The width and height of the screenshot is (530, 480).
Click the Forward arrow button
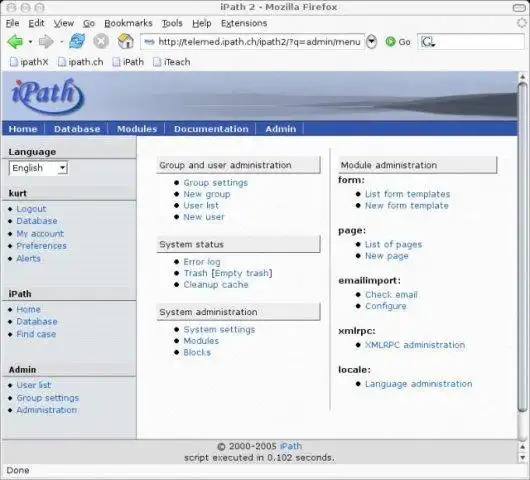(x=46, y=42)
